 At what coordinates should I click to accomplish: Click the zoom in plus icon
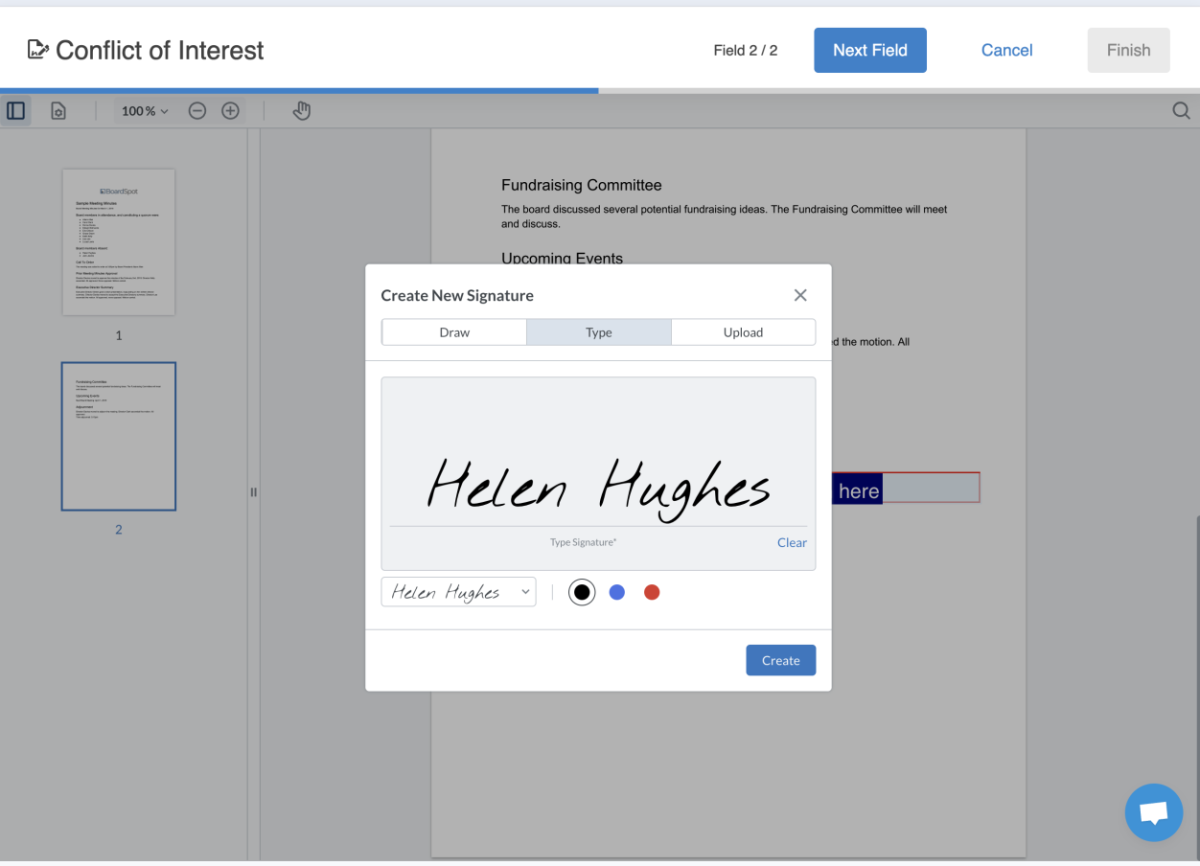pos(230,110)
